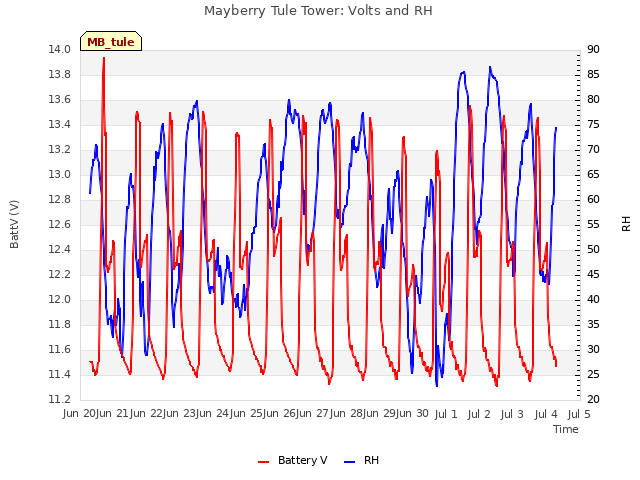Click the tallest red voltage peak near 13.9

[x=104, y=58]
